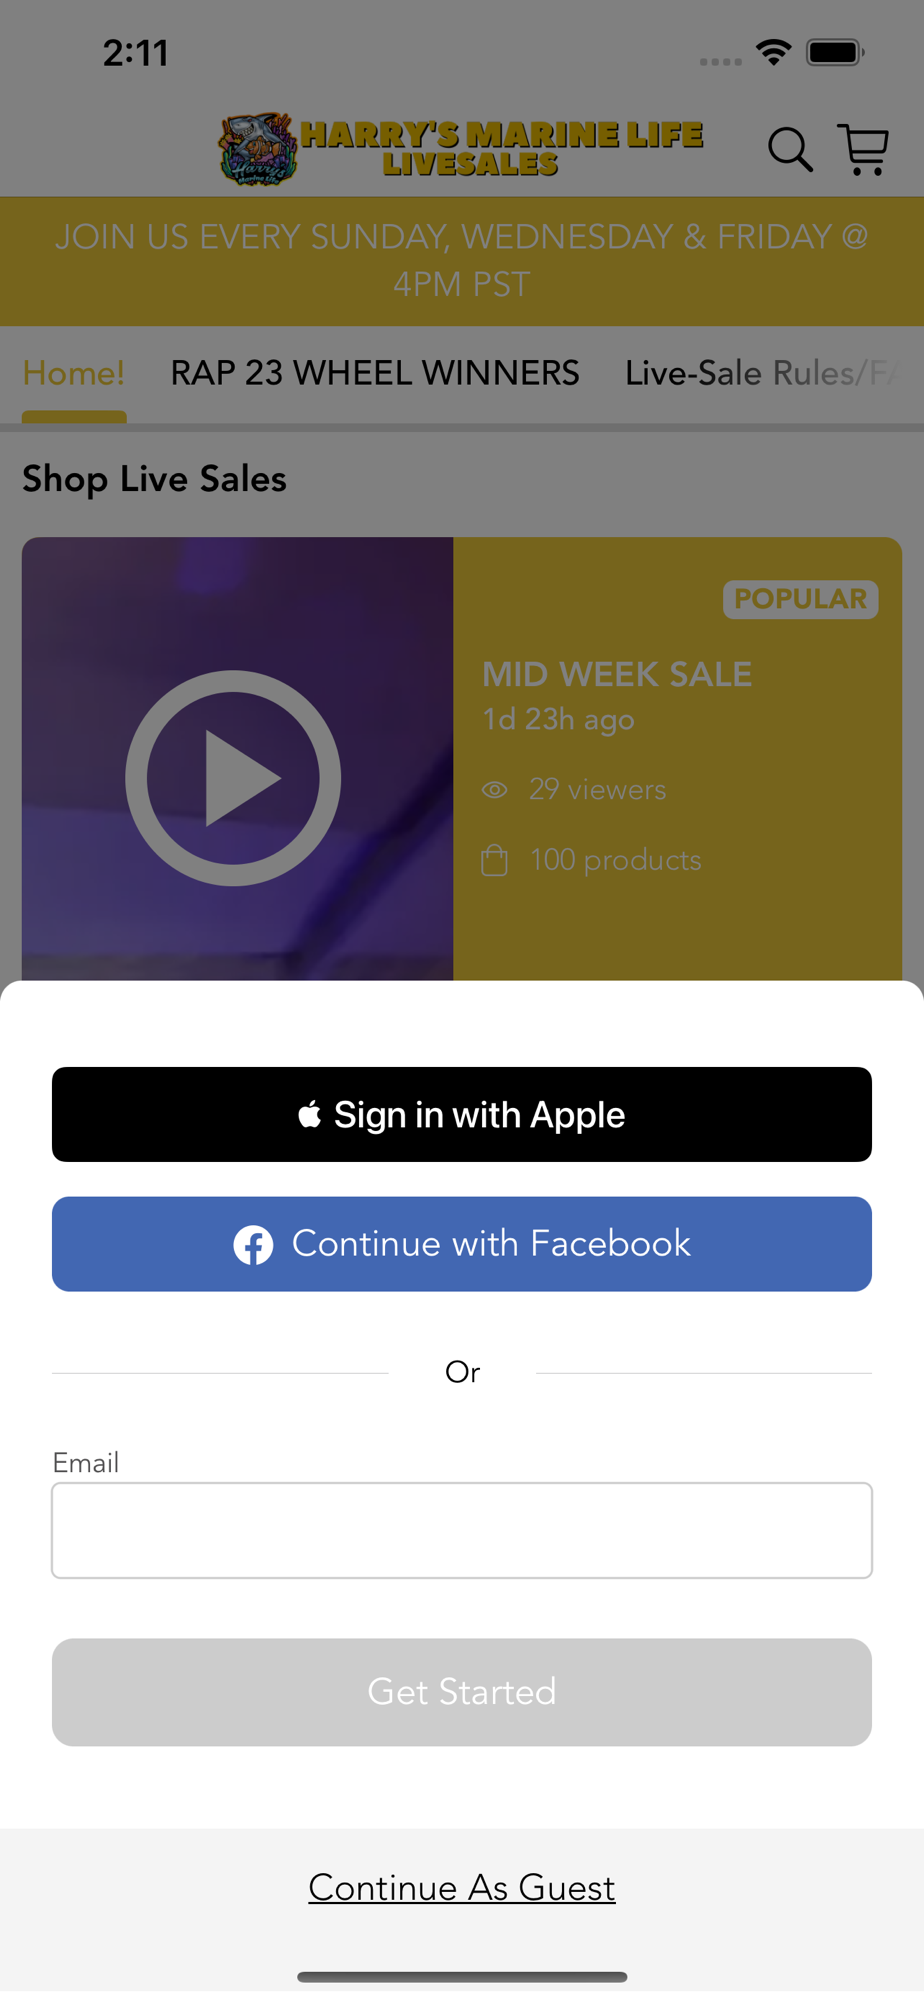The width and height of the screenshot is (924, 2000).
Task: Click the Wi-Fi status icon
Action: tap(774, 52)
